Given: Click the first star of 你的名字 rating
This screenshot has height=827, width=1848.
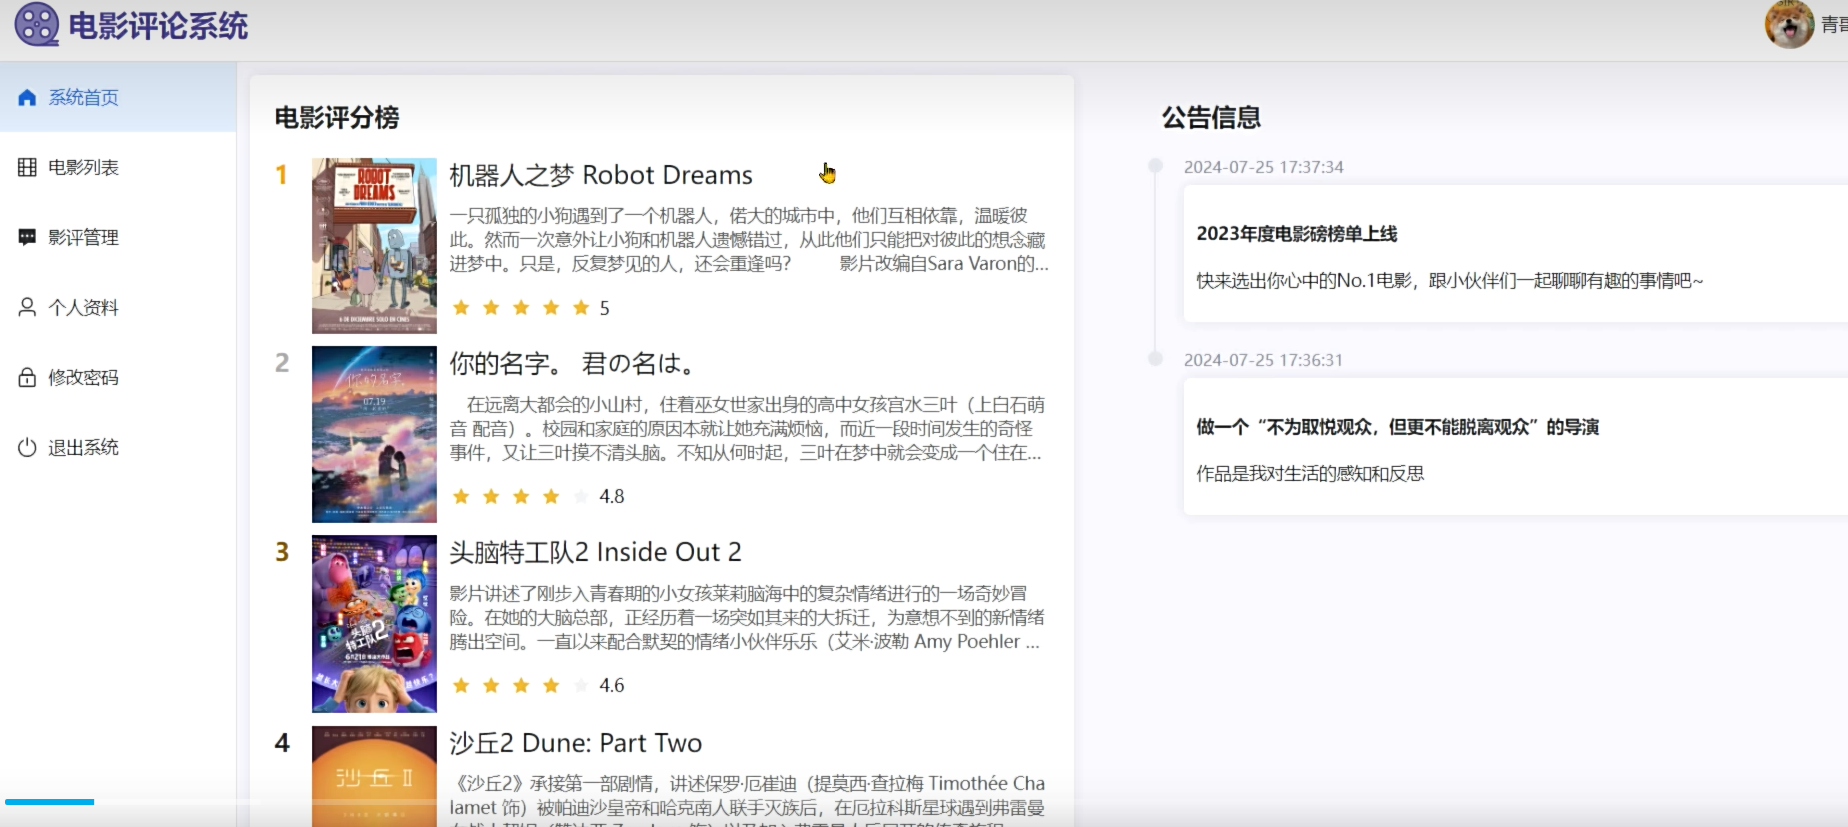Looking at the screenshot, I should click(x=461, y=496).
